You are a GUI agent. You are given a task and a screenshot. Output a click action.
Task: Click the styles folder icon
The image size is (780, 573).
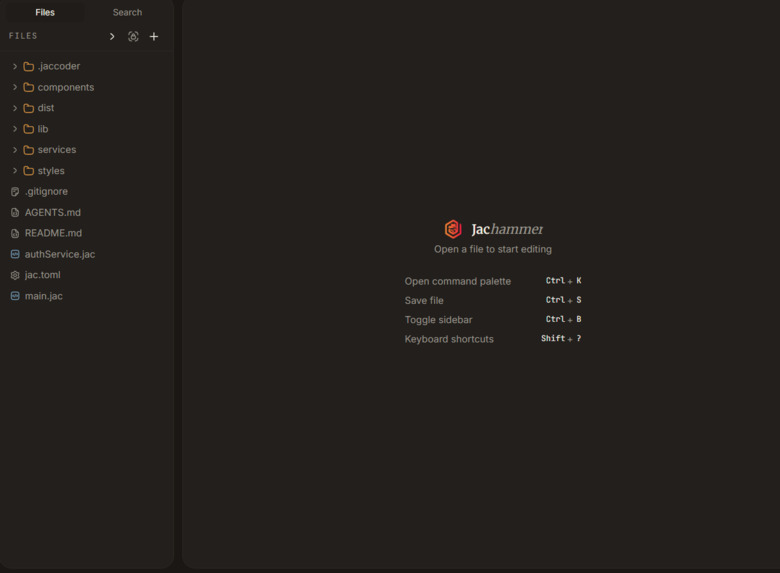(29, 171)
